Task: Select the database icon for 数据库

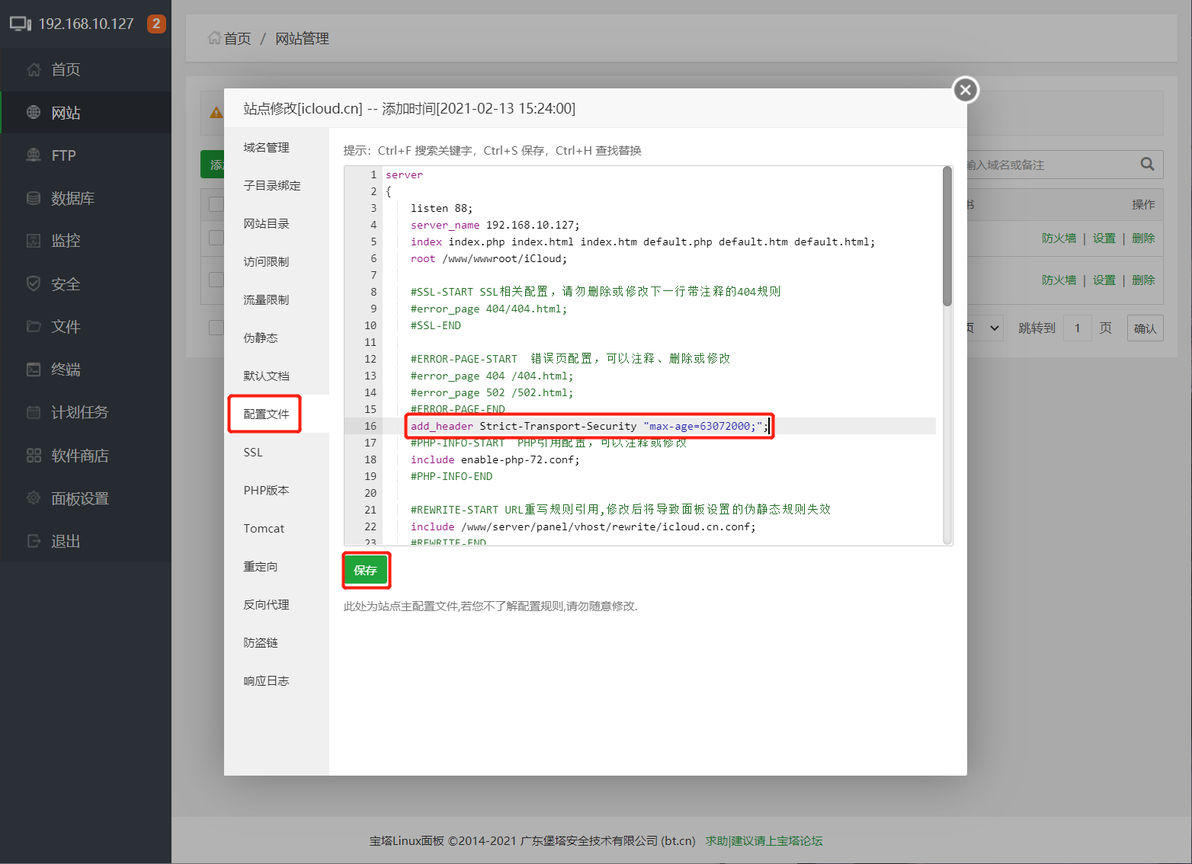Action: [x=33, y=198]
